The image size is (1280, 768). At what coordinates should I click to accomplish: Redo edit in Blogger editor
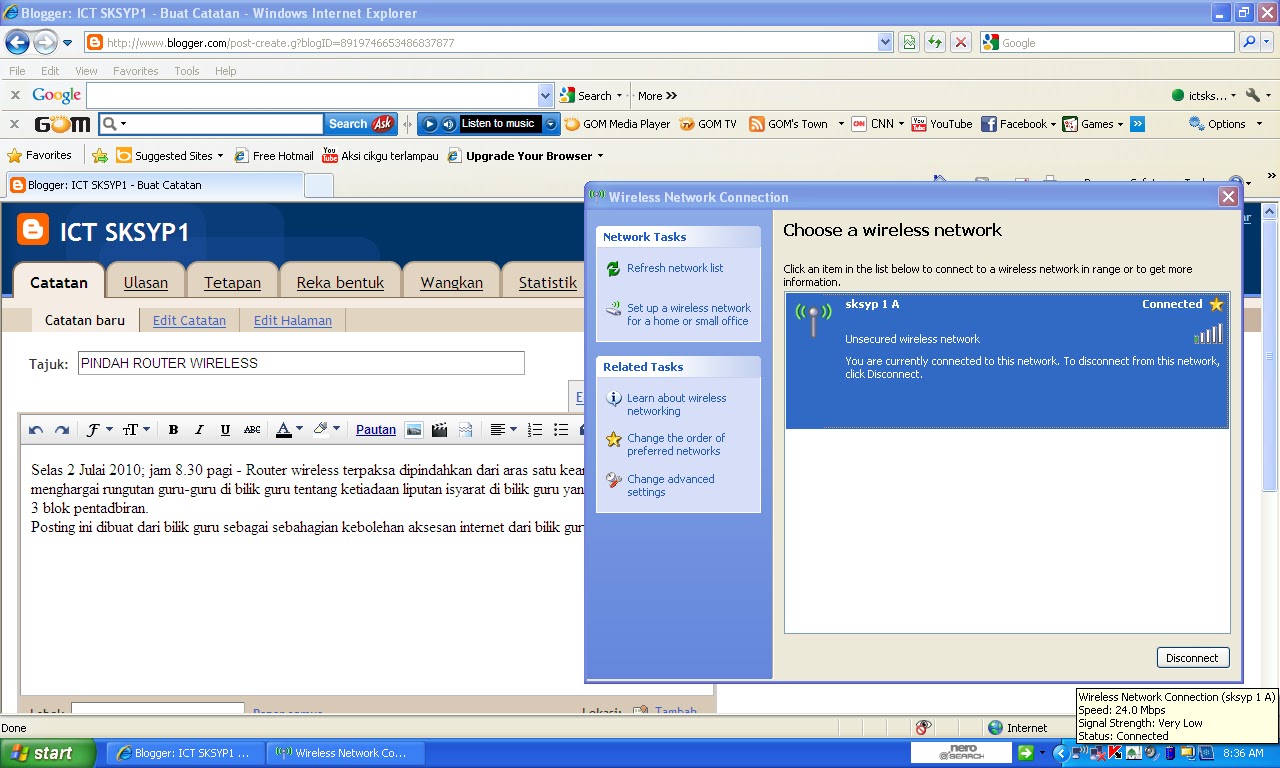click(x=61, y=429)
